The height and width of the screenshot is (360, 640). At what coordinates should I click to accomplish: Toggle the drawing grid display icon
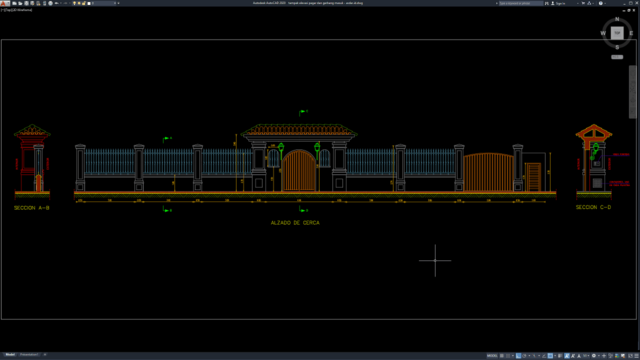tap(502, 356)
